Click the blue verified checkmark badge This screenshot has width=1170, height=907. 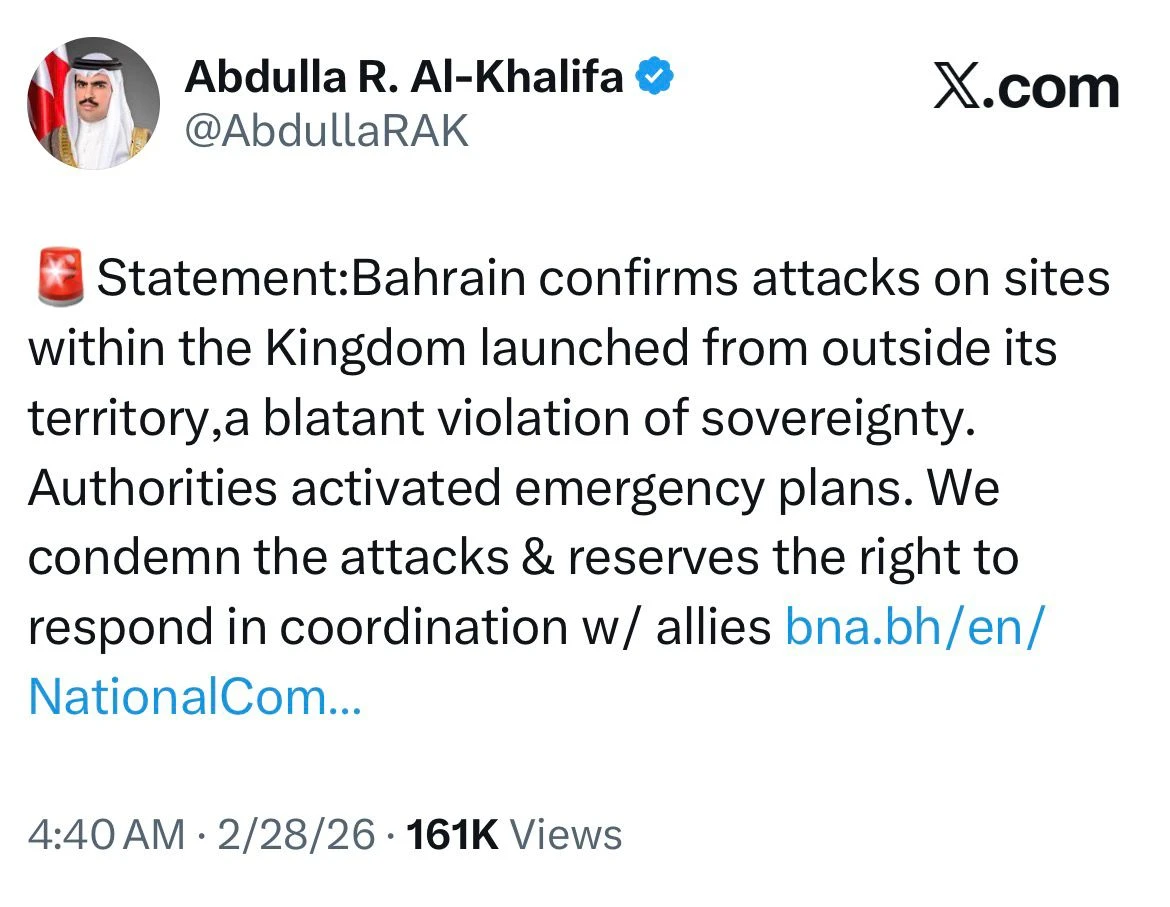(x=655, y=77)
